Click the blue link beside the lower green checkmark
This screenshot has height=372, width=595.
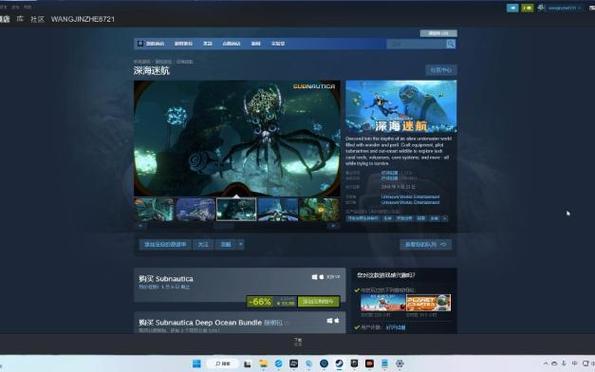pyautogui.click(x=395, y=327)
